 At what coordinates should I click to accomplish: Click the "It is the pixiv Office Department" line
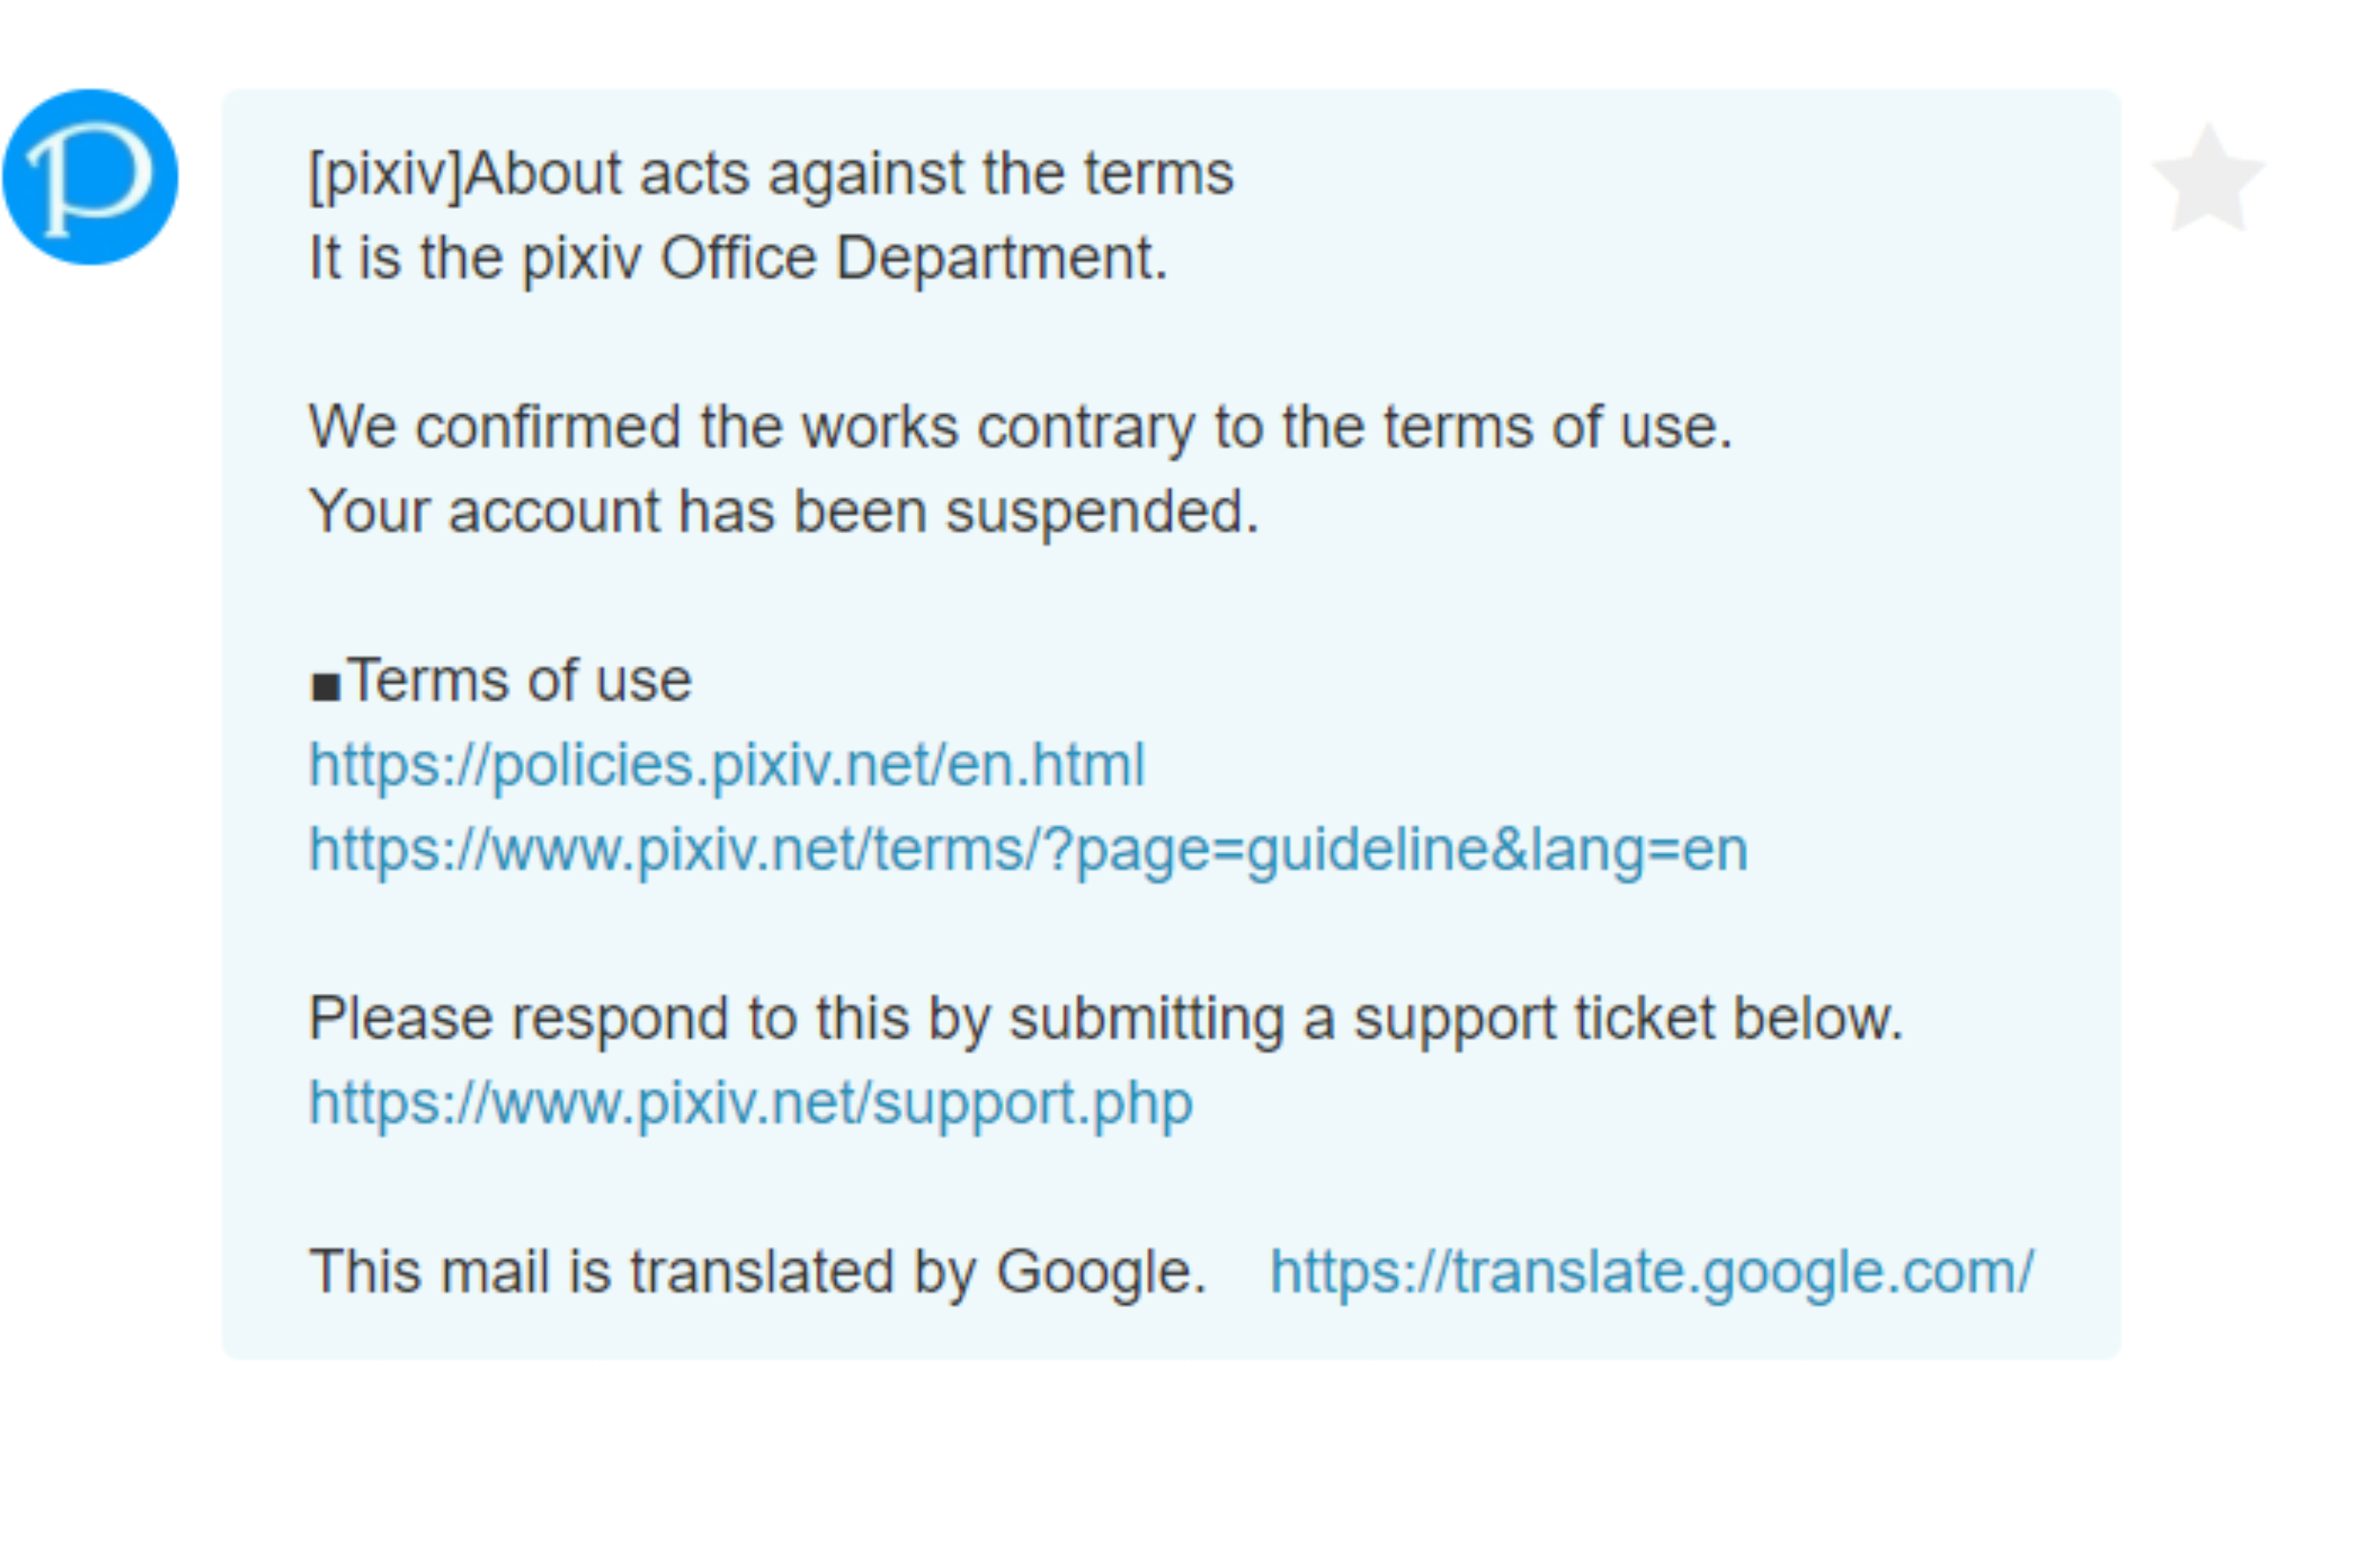(x=738, y=259)
